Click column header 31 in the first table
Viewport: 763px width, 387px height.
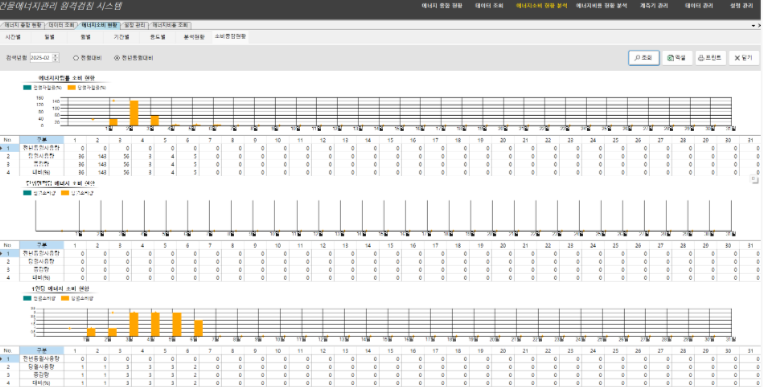click(x=750, y=140)
